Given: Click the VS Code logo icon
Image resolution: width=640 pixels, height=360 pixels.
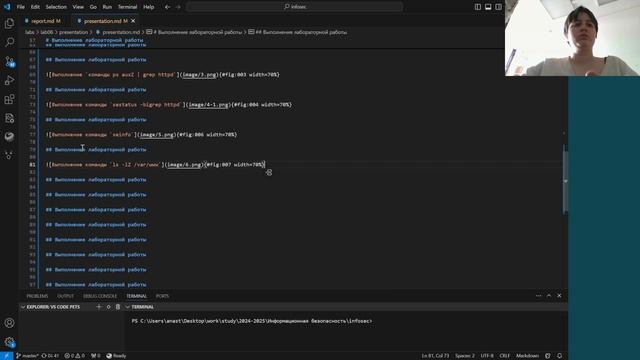Looking at the screenshot, I should 7,7.
